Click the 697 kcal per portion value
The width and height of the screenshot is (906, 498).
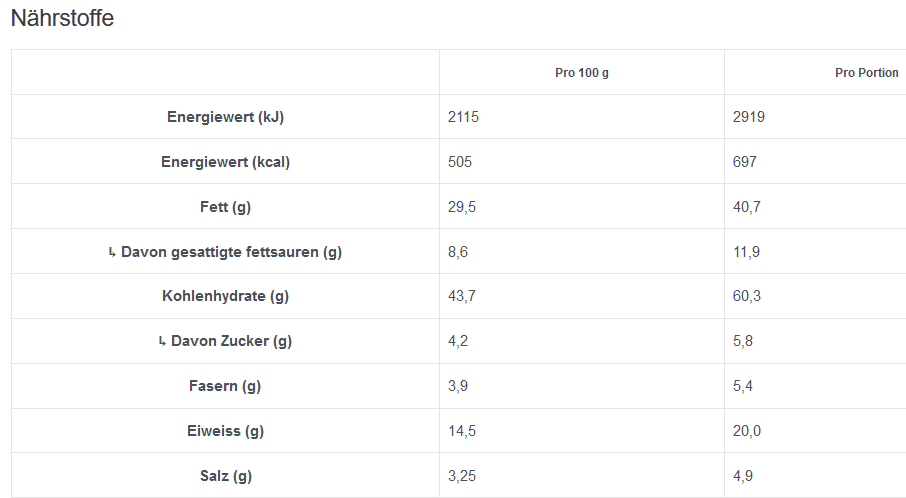click(745, 162)
